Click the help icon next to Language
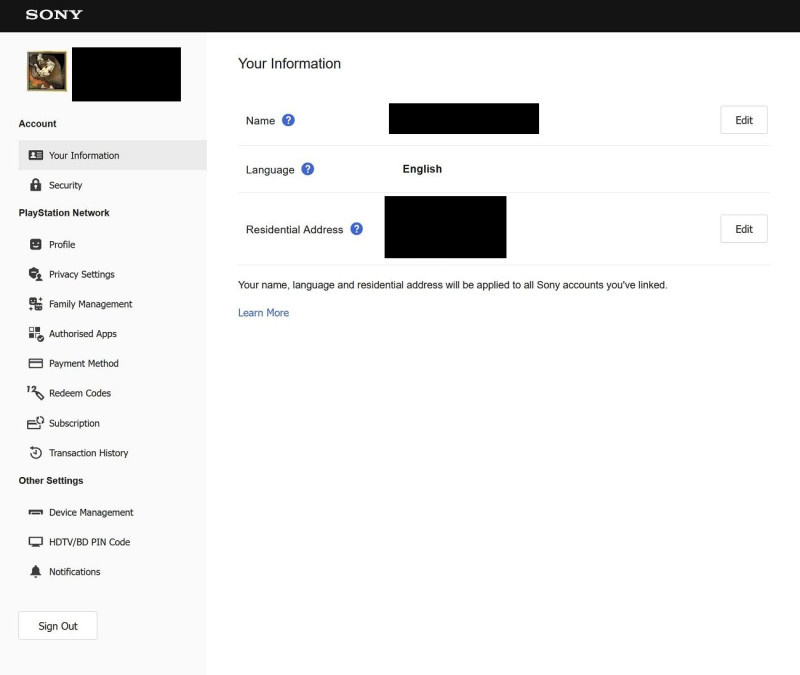Viewport: 800px width, 675px height. 308,169
